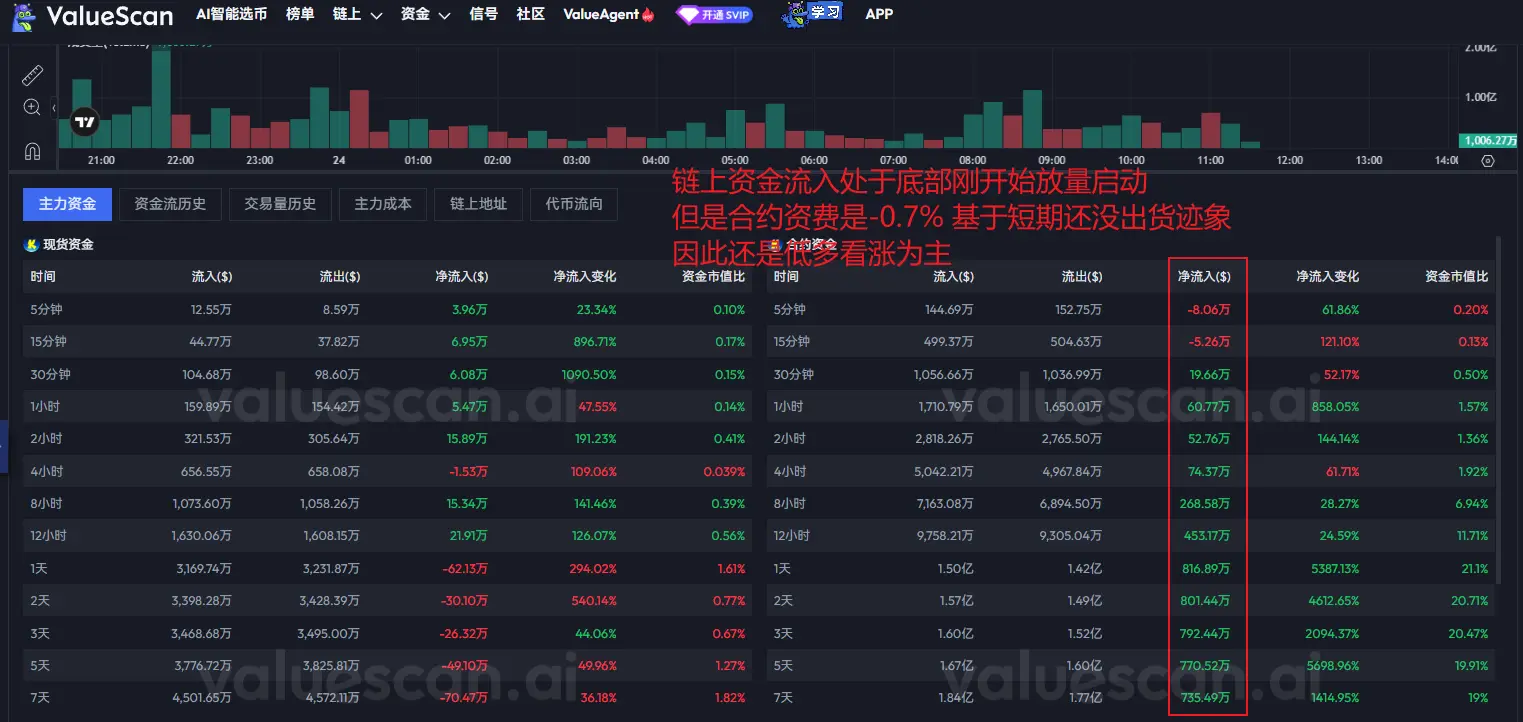
Task: Click the 1,006.27万 volume price label
Action: pos(1490,141)
